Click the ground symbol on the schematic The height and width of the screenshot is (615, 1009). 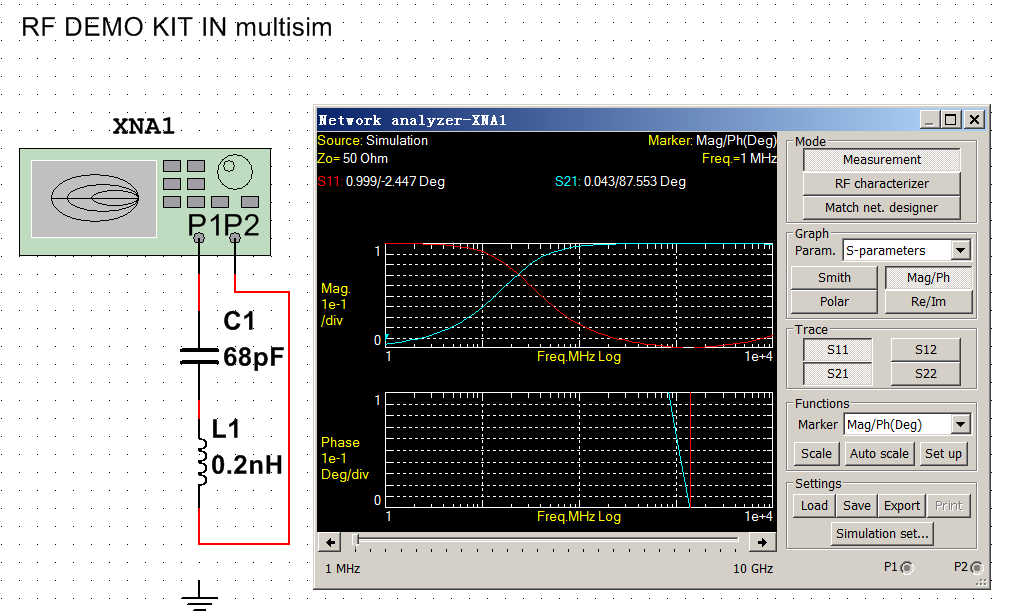coord(199,595)
